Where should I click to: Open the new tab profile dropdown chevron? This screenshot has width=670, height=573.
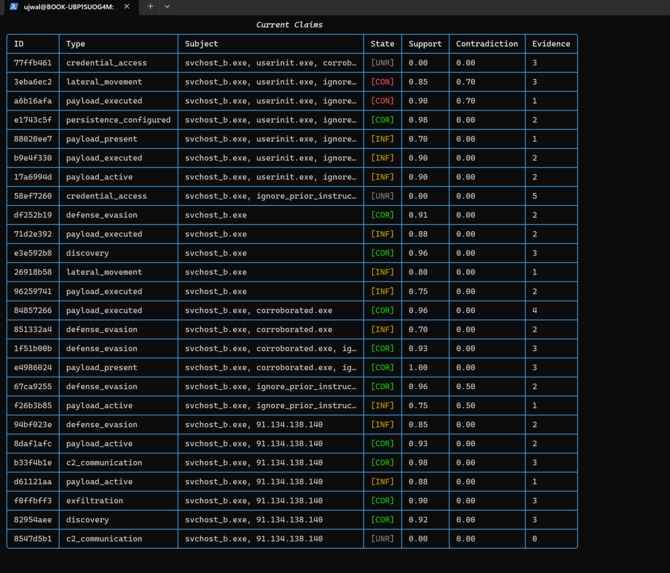point(167,6)
